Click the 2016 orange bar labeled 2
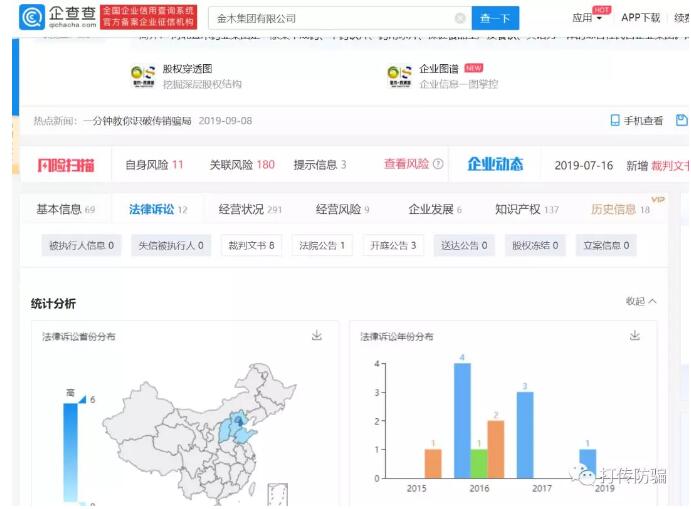 [496, 450]
